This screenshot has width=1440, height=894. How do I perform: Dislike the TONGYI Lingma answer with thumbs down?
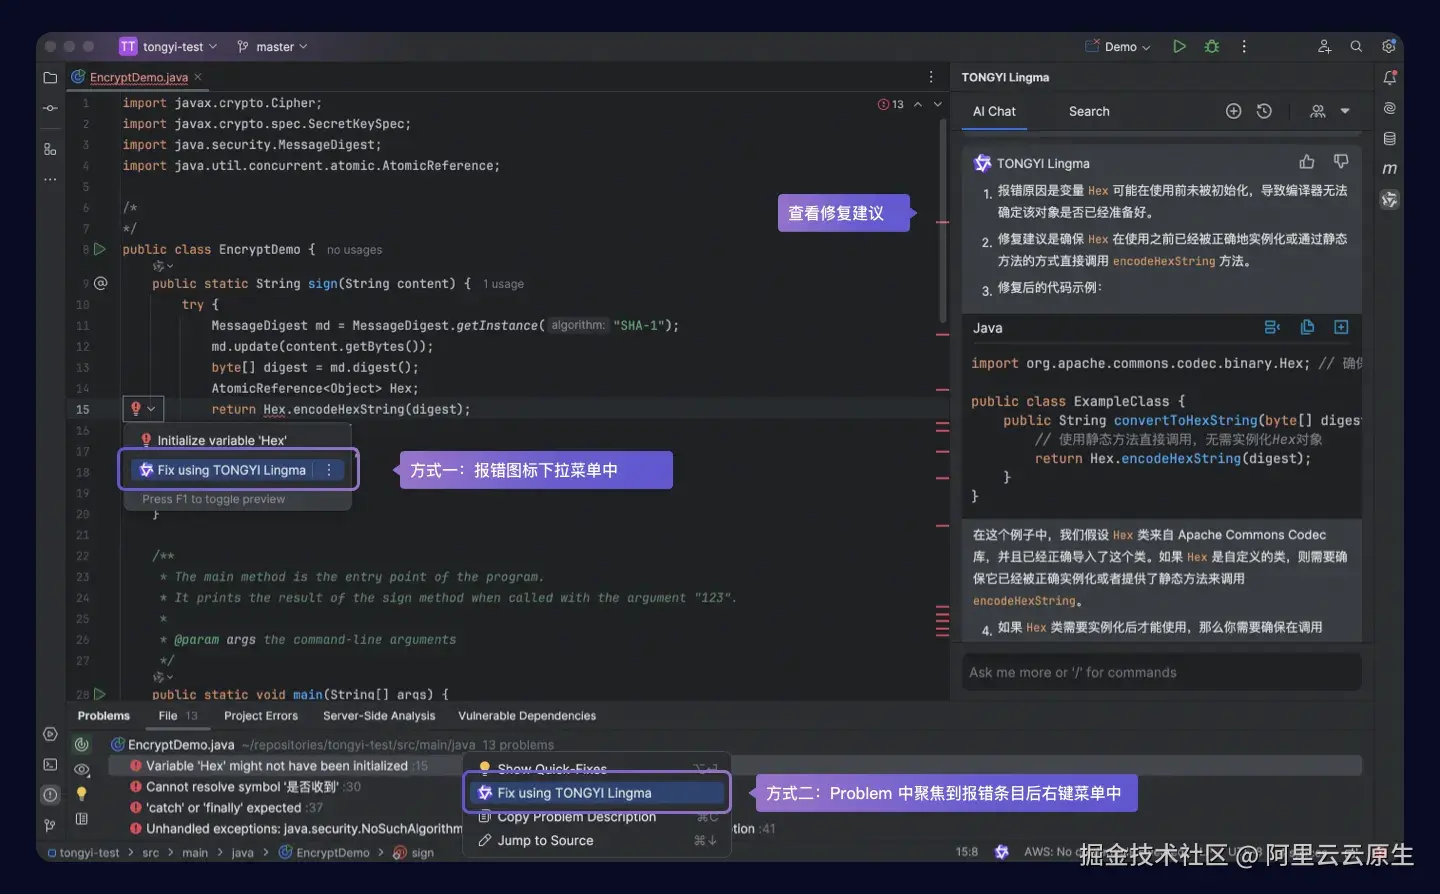pos(1341,161)
